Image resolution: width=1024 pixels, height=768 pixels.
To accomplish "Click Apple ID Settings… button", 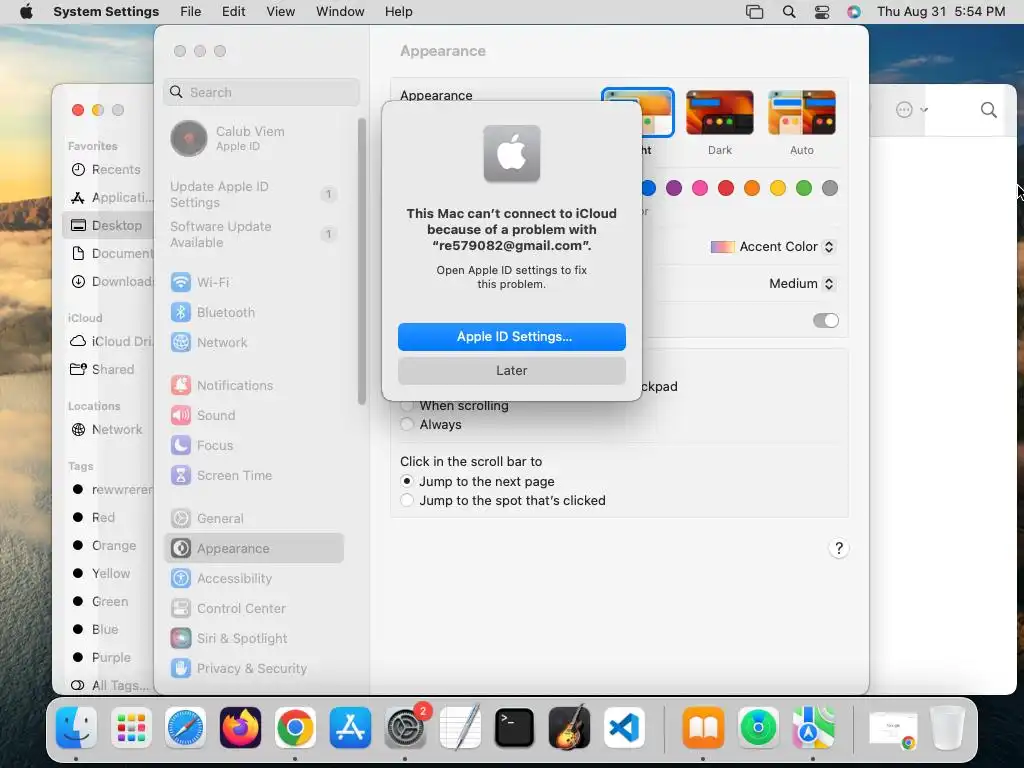I will 512,336.
